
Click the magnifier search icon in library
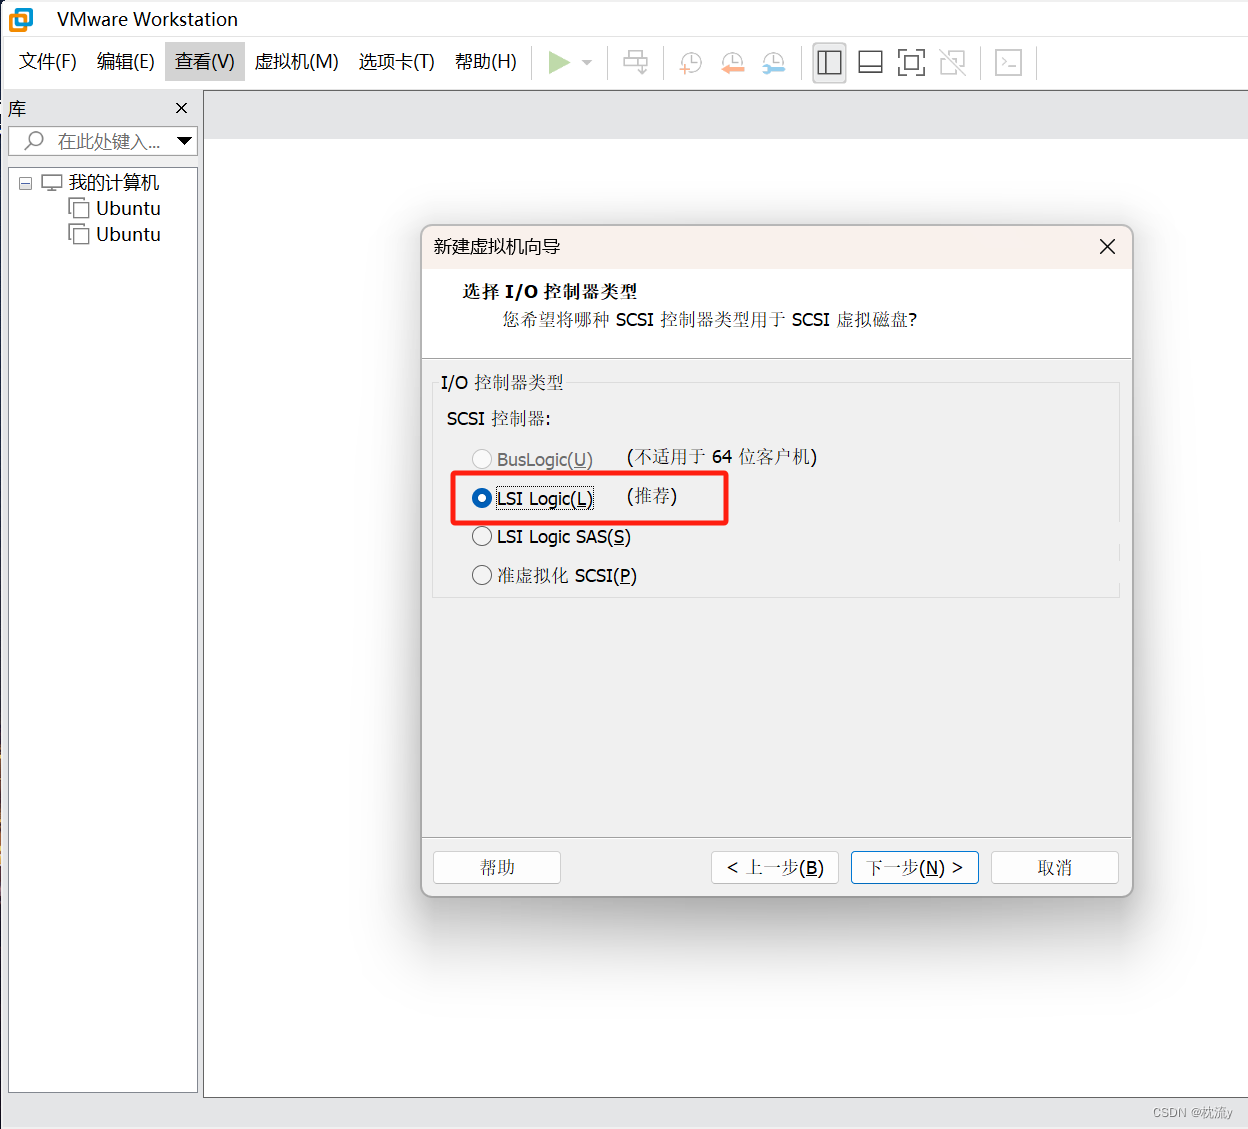point(34,141)
